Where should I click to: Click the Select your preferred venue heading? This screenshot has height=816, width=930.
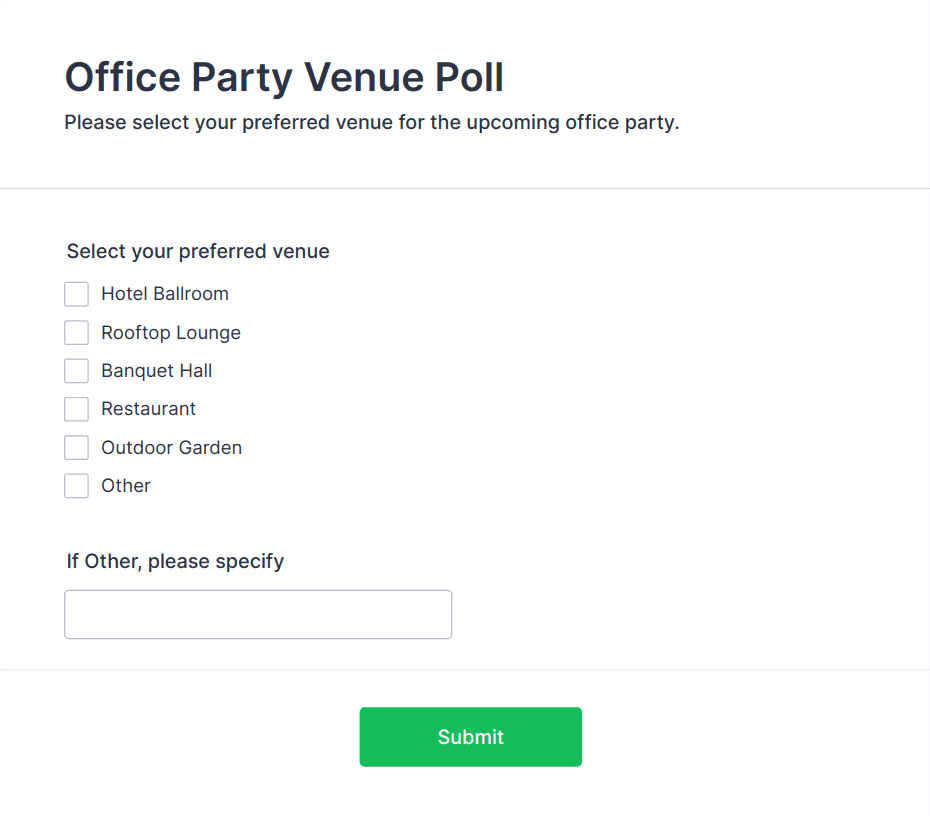[x=197, y=251]
